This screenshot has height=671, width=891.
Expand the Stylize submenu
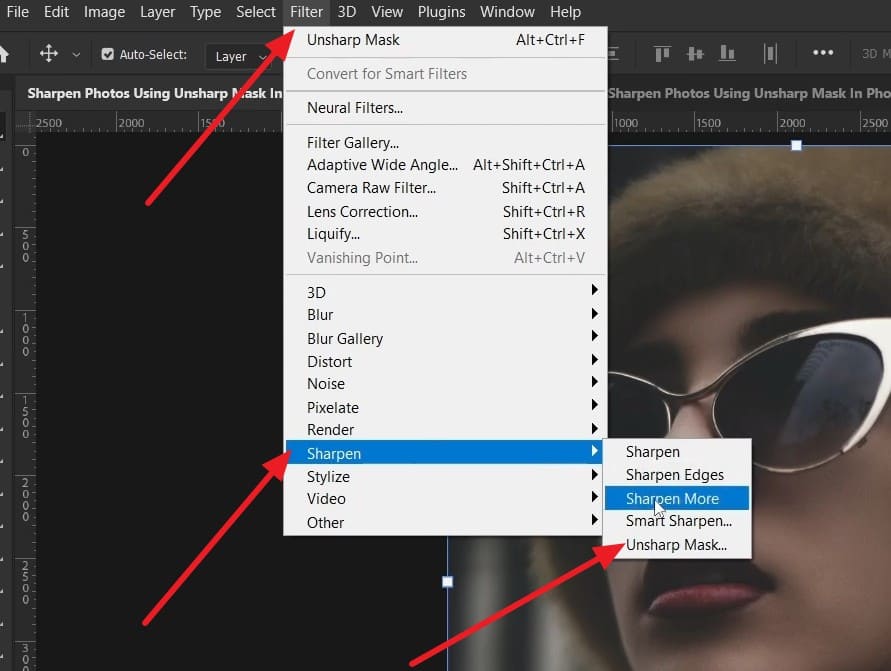click(446, 476)
